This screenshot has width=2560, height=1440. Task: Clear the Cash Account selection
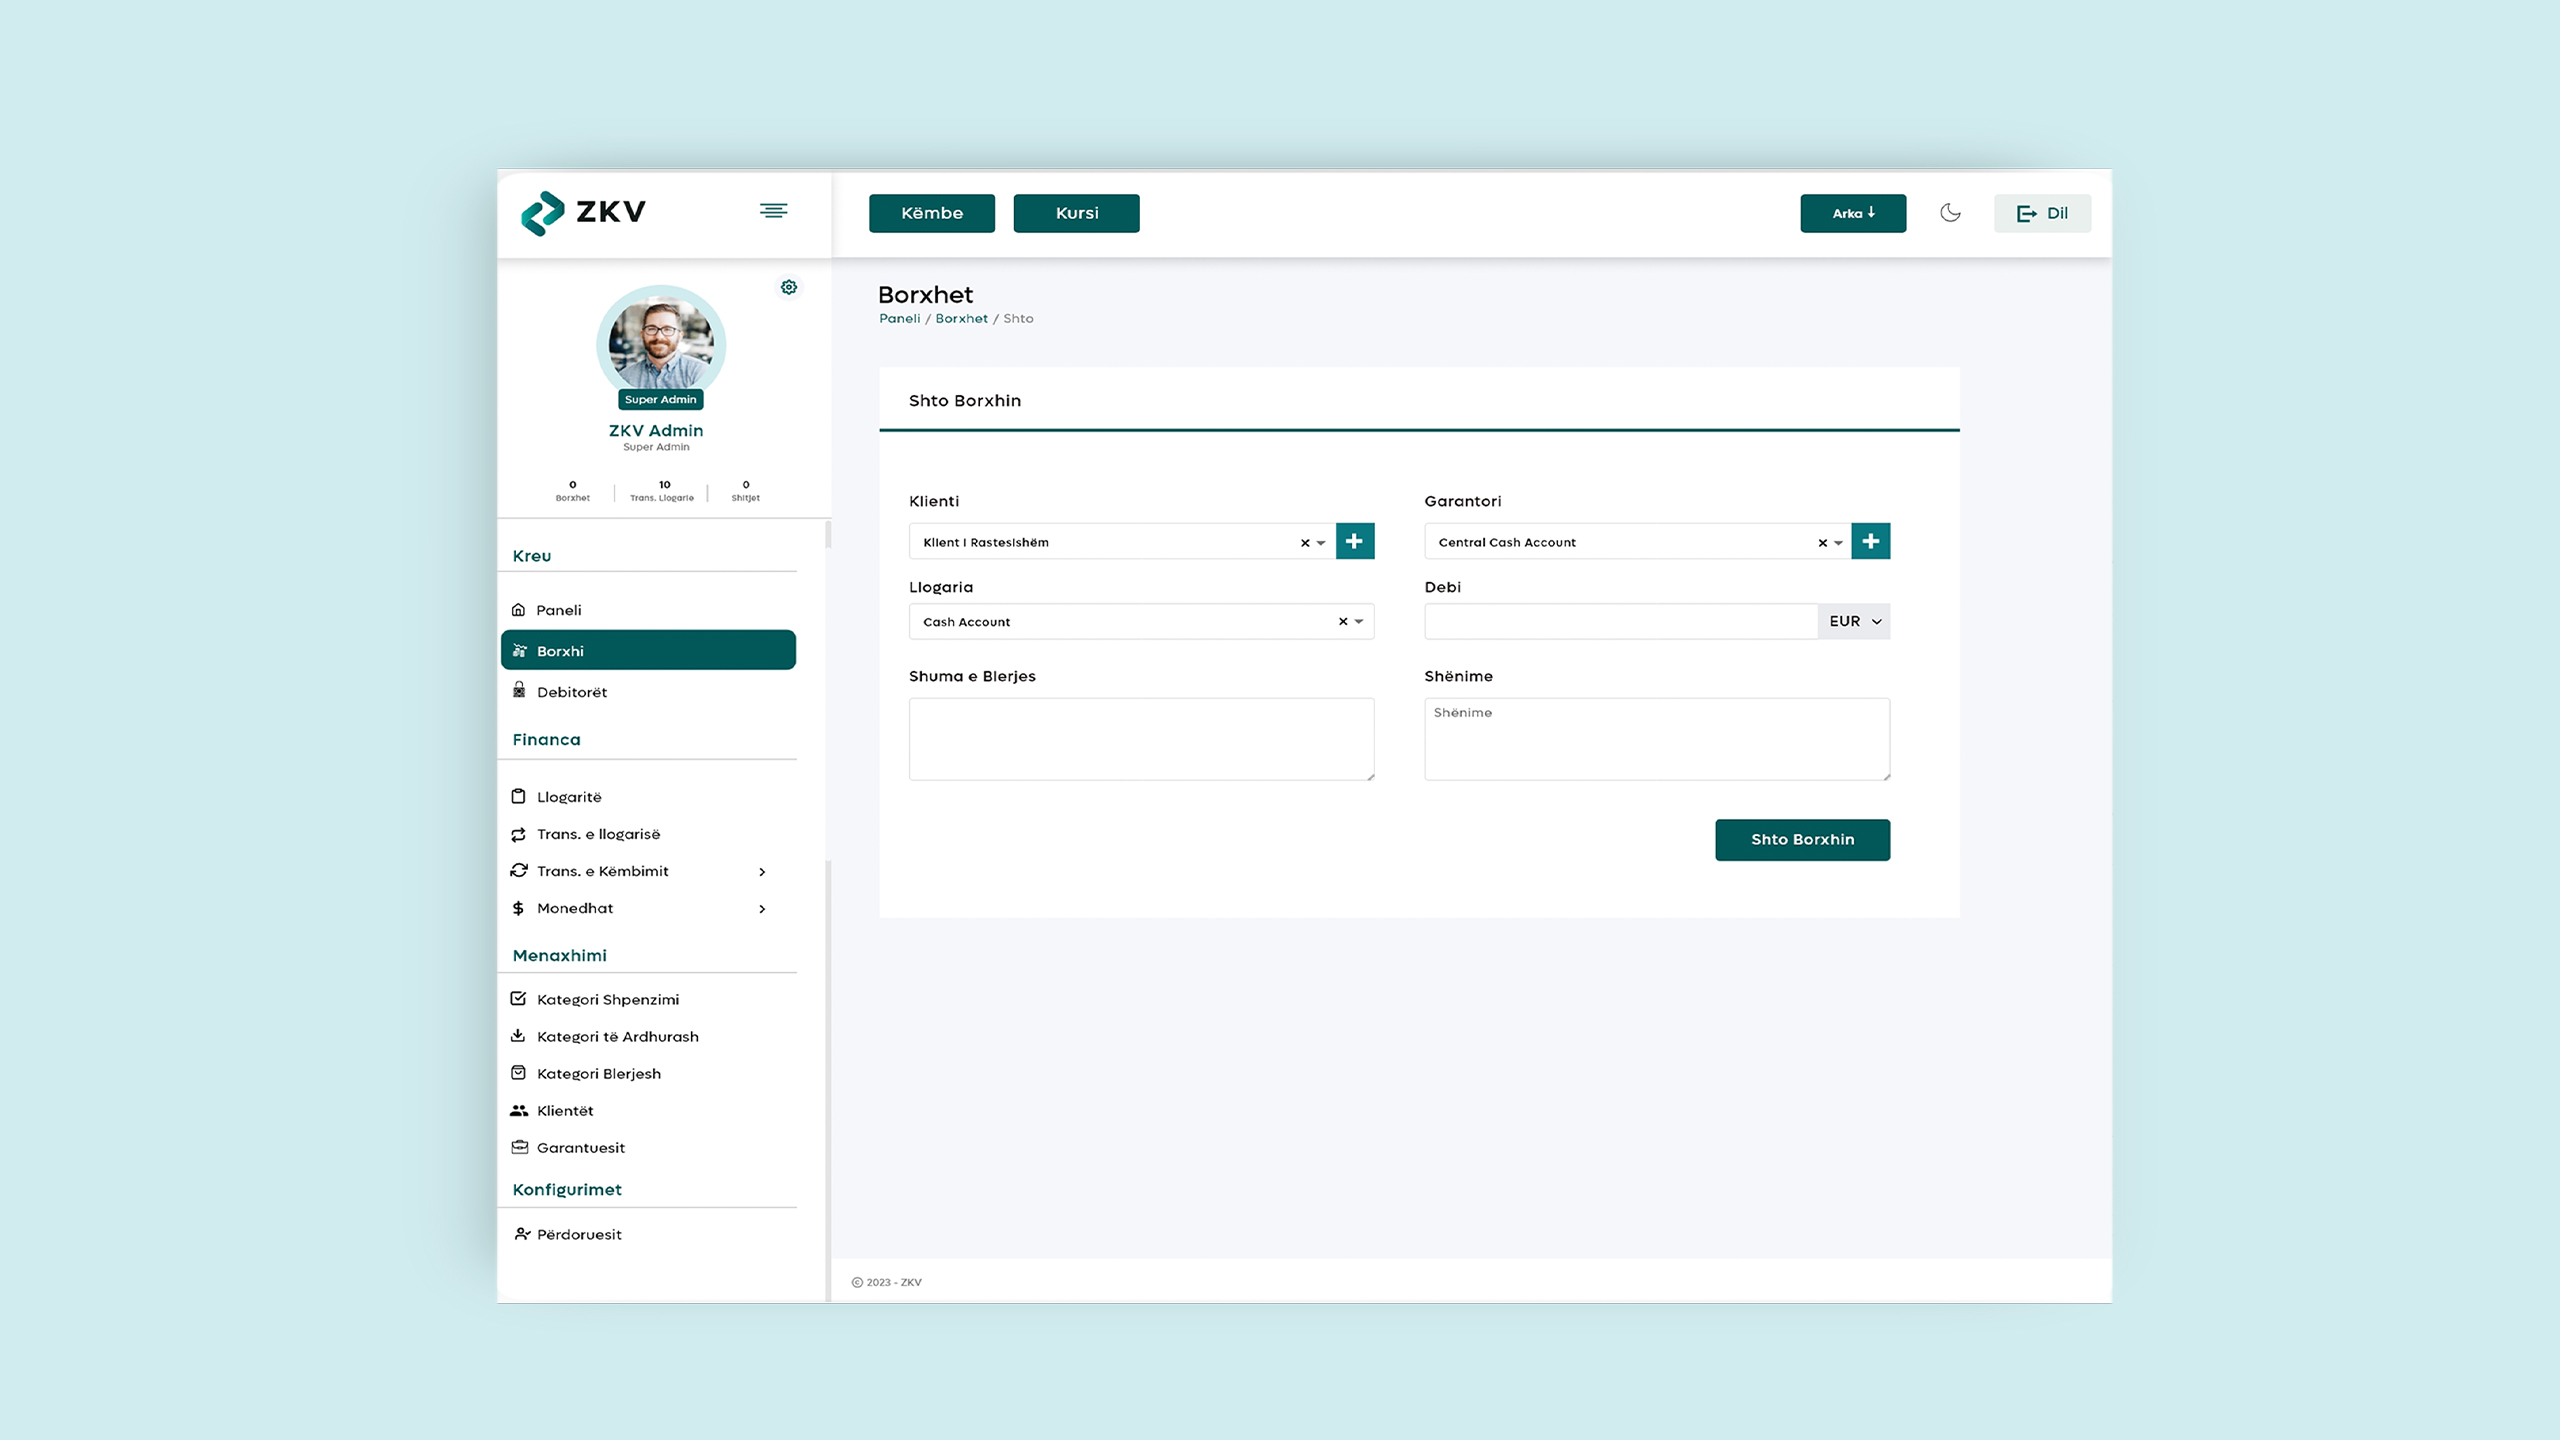click(1343, 622)
